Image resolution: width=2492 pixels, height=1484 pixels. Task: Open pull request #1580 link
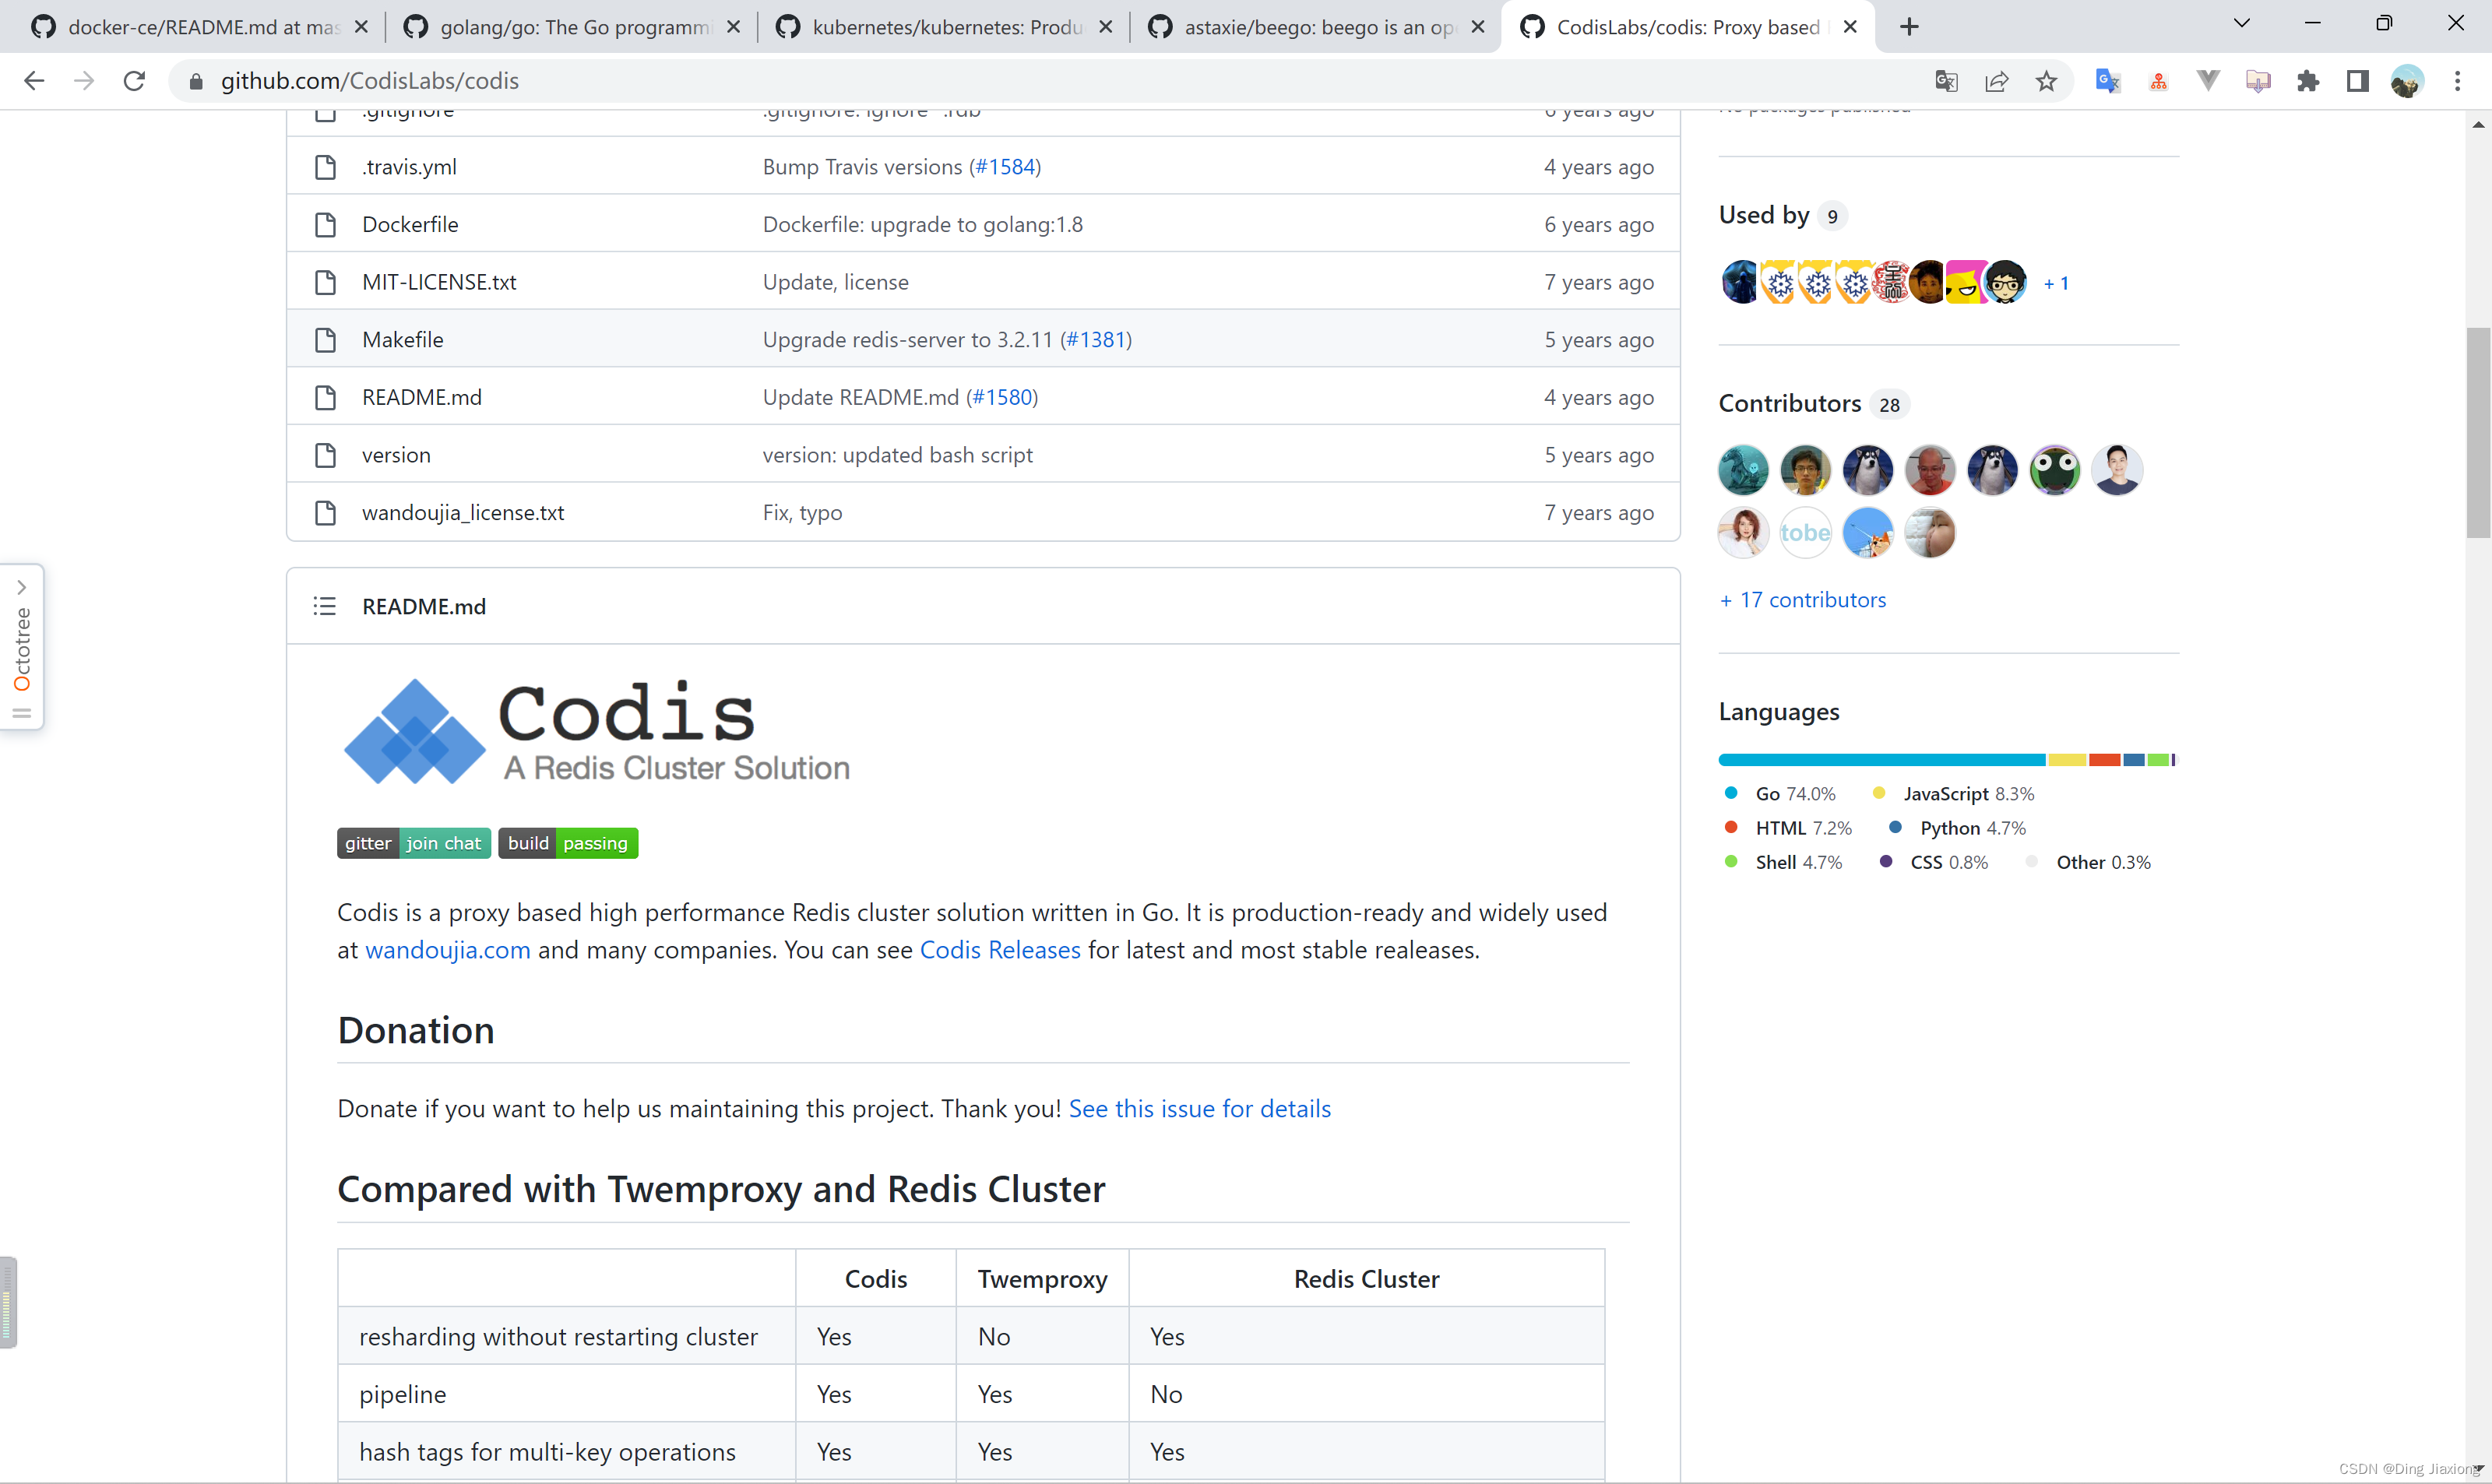tap(1002, 397)
